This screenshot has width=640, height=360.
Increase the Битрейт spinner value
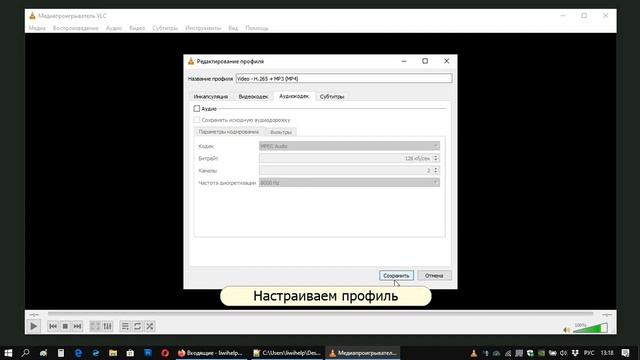point(436,156)
